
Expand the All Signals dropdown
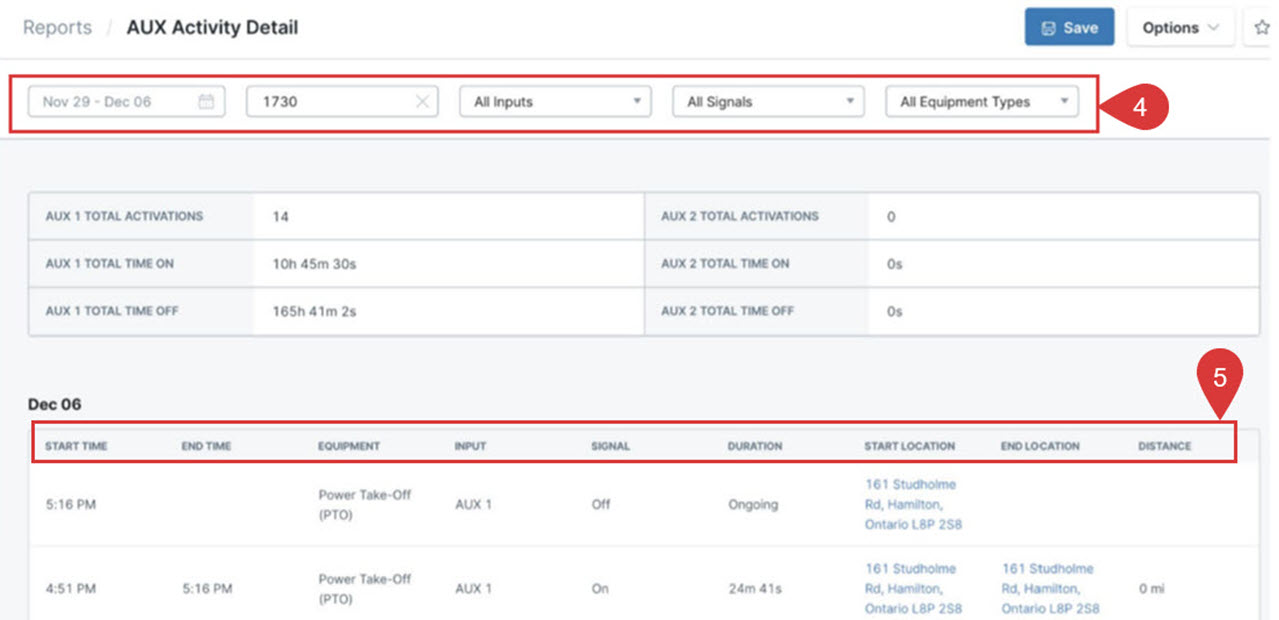click(768, 101)
